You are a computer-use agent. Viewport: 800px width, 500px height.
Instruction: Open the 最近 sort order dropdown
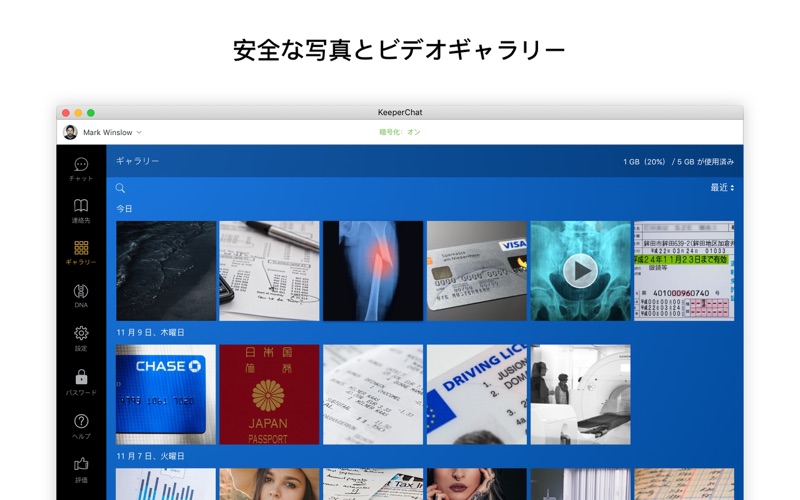point(722,188)
